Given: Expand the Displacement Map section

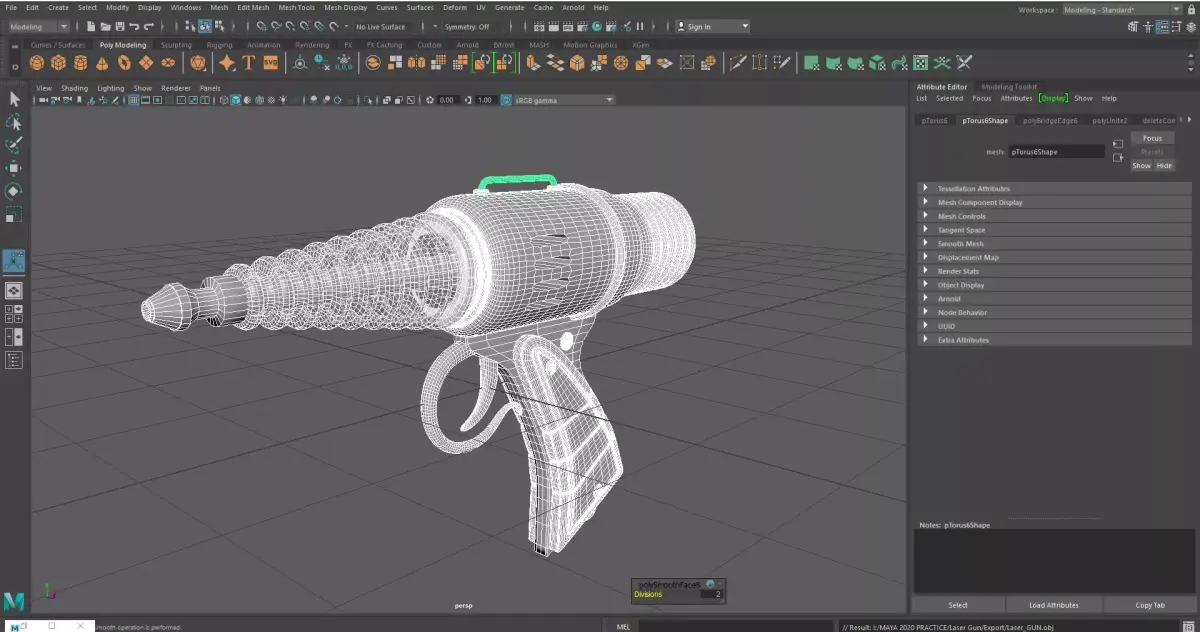Looking at the screenshot, I should (x=1053, y=257).
